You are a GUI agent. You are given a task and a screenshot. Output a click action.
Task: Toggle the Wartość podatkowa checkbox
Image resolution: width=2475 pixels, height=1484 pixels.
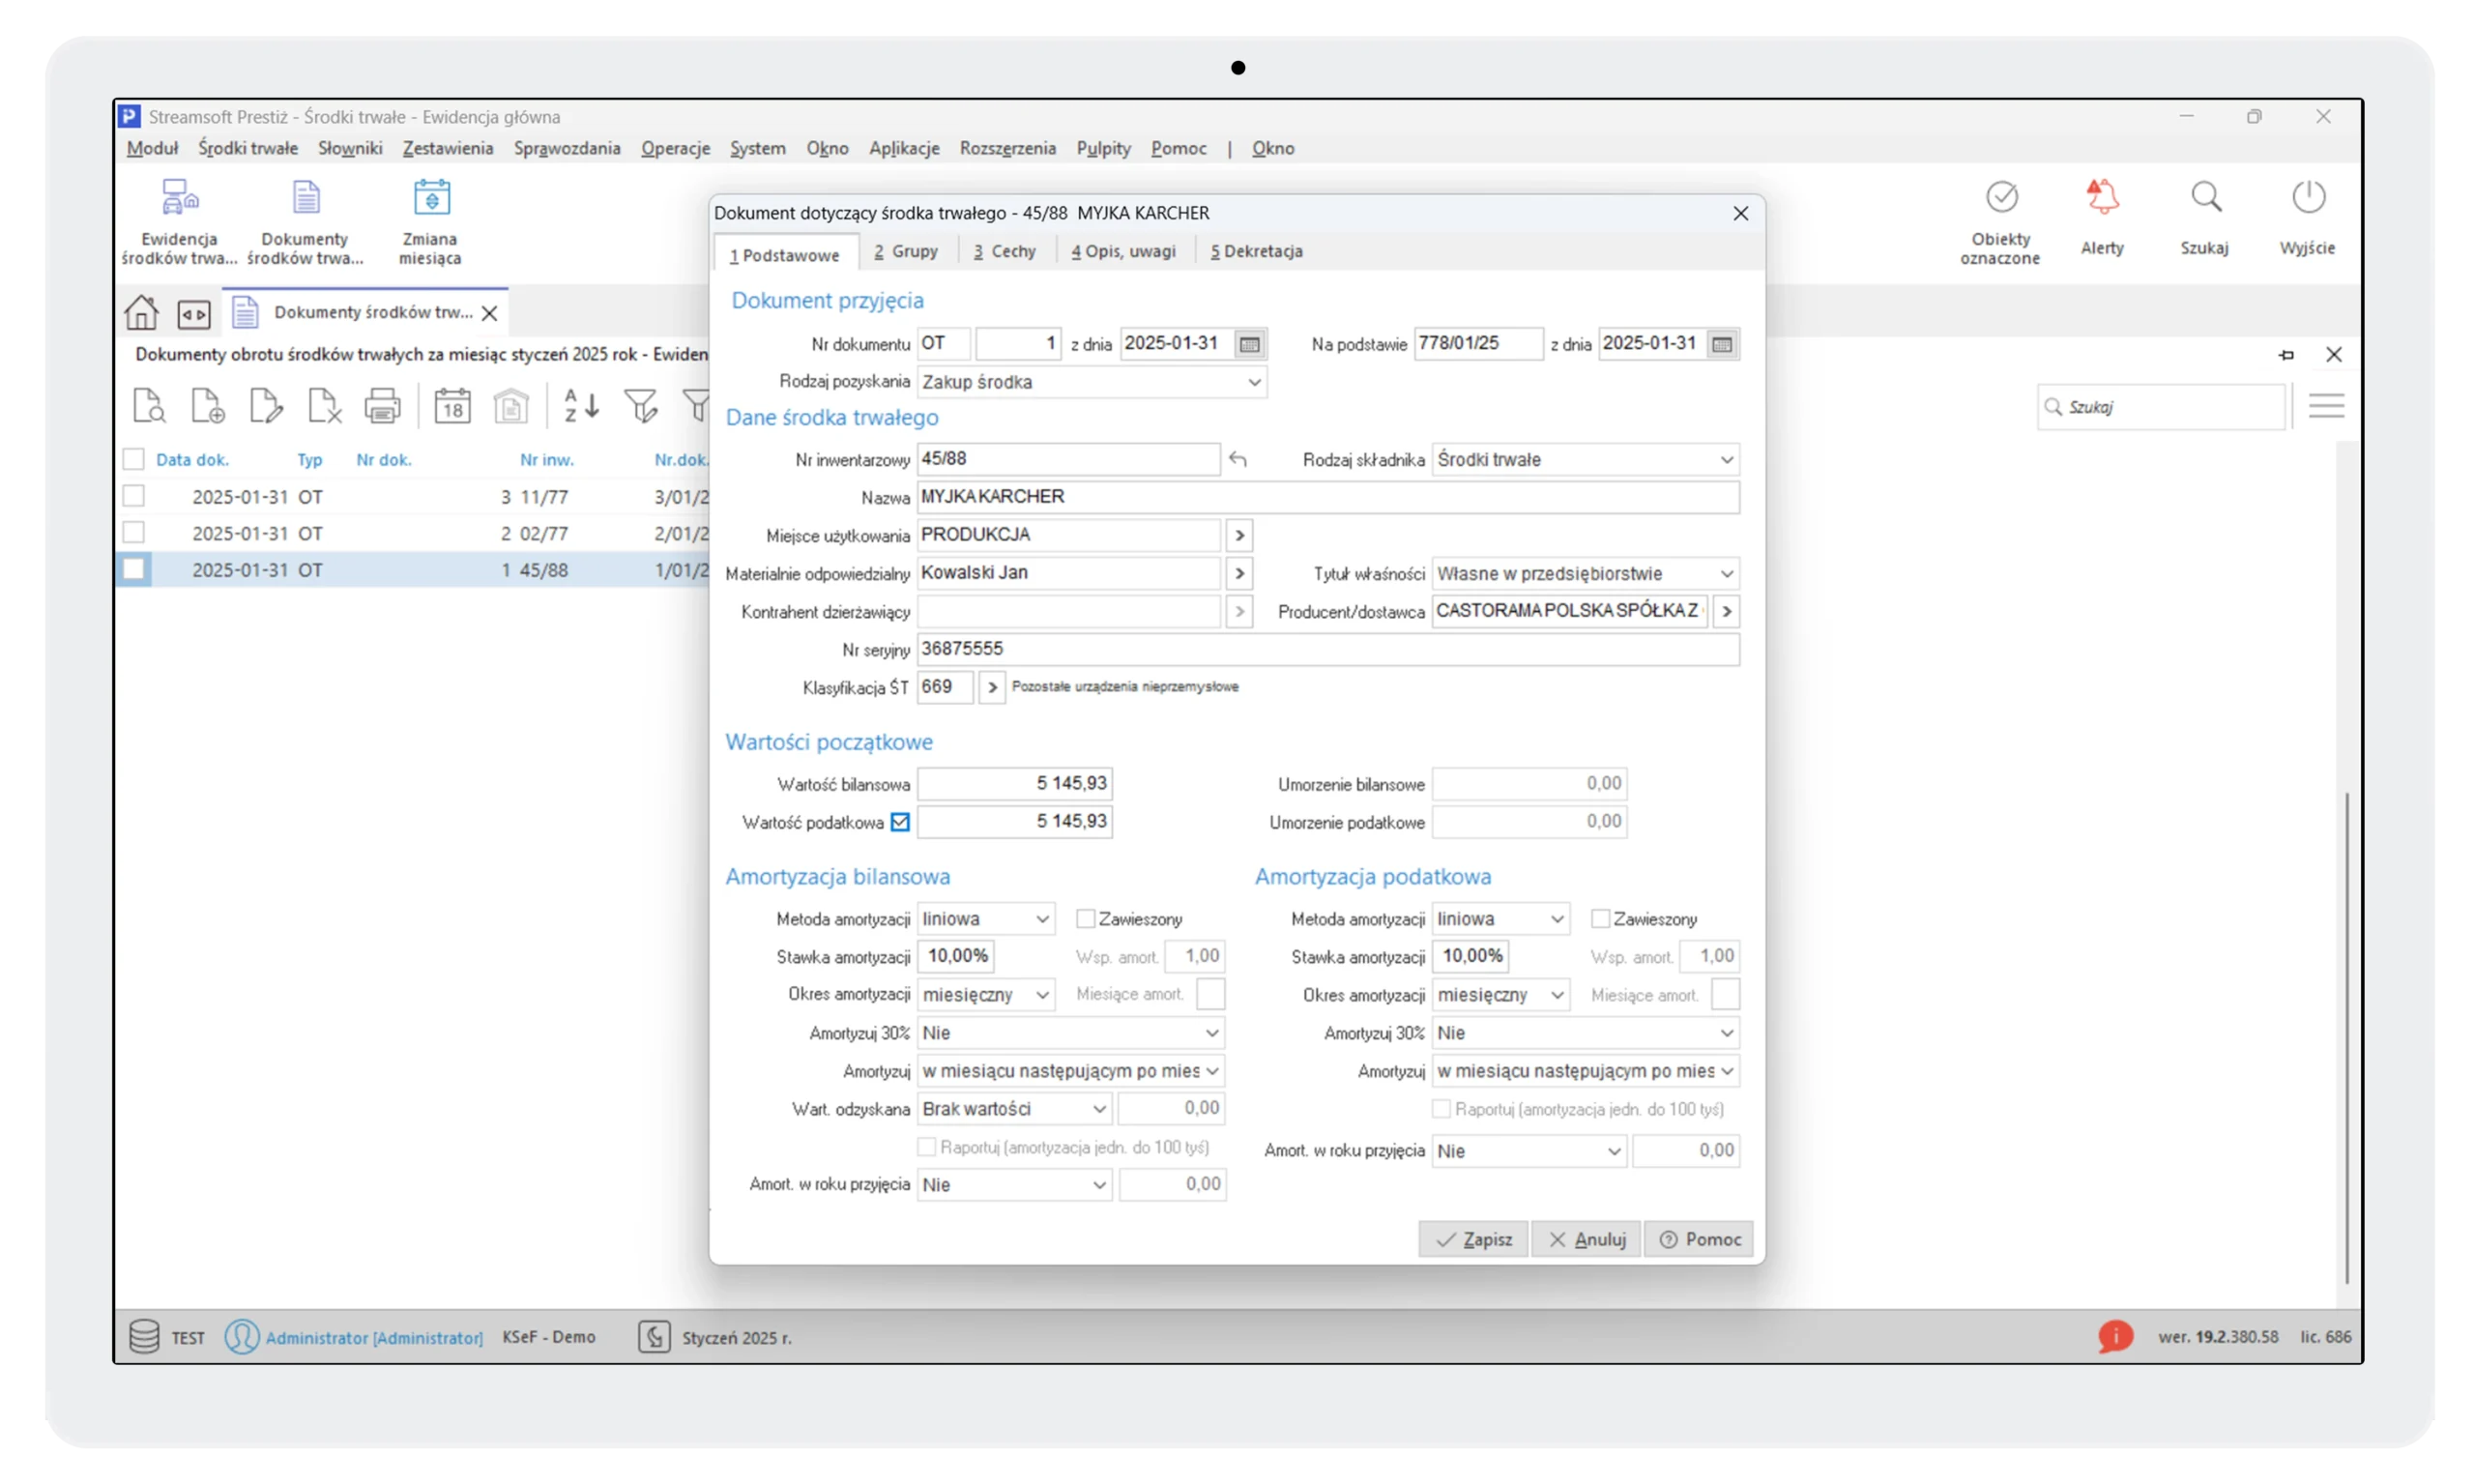tap(900, 822)
